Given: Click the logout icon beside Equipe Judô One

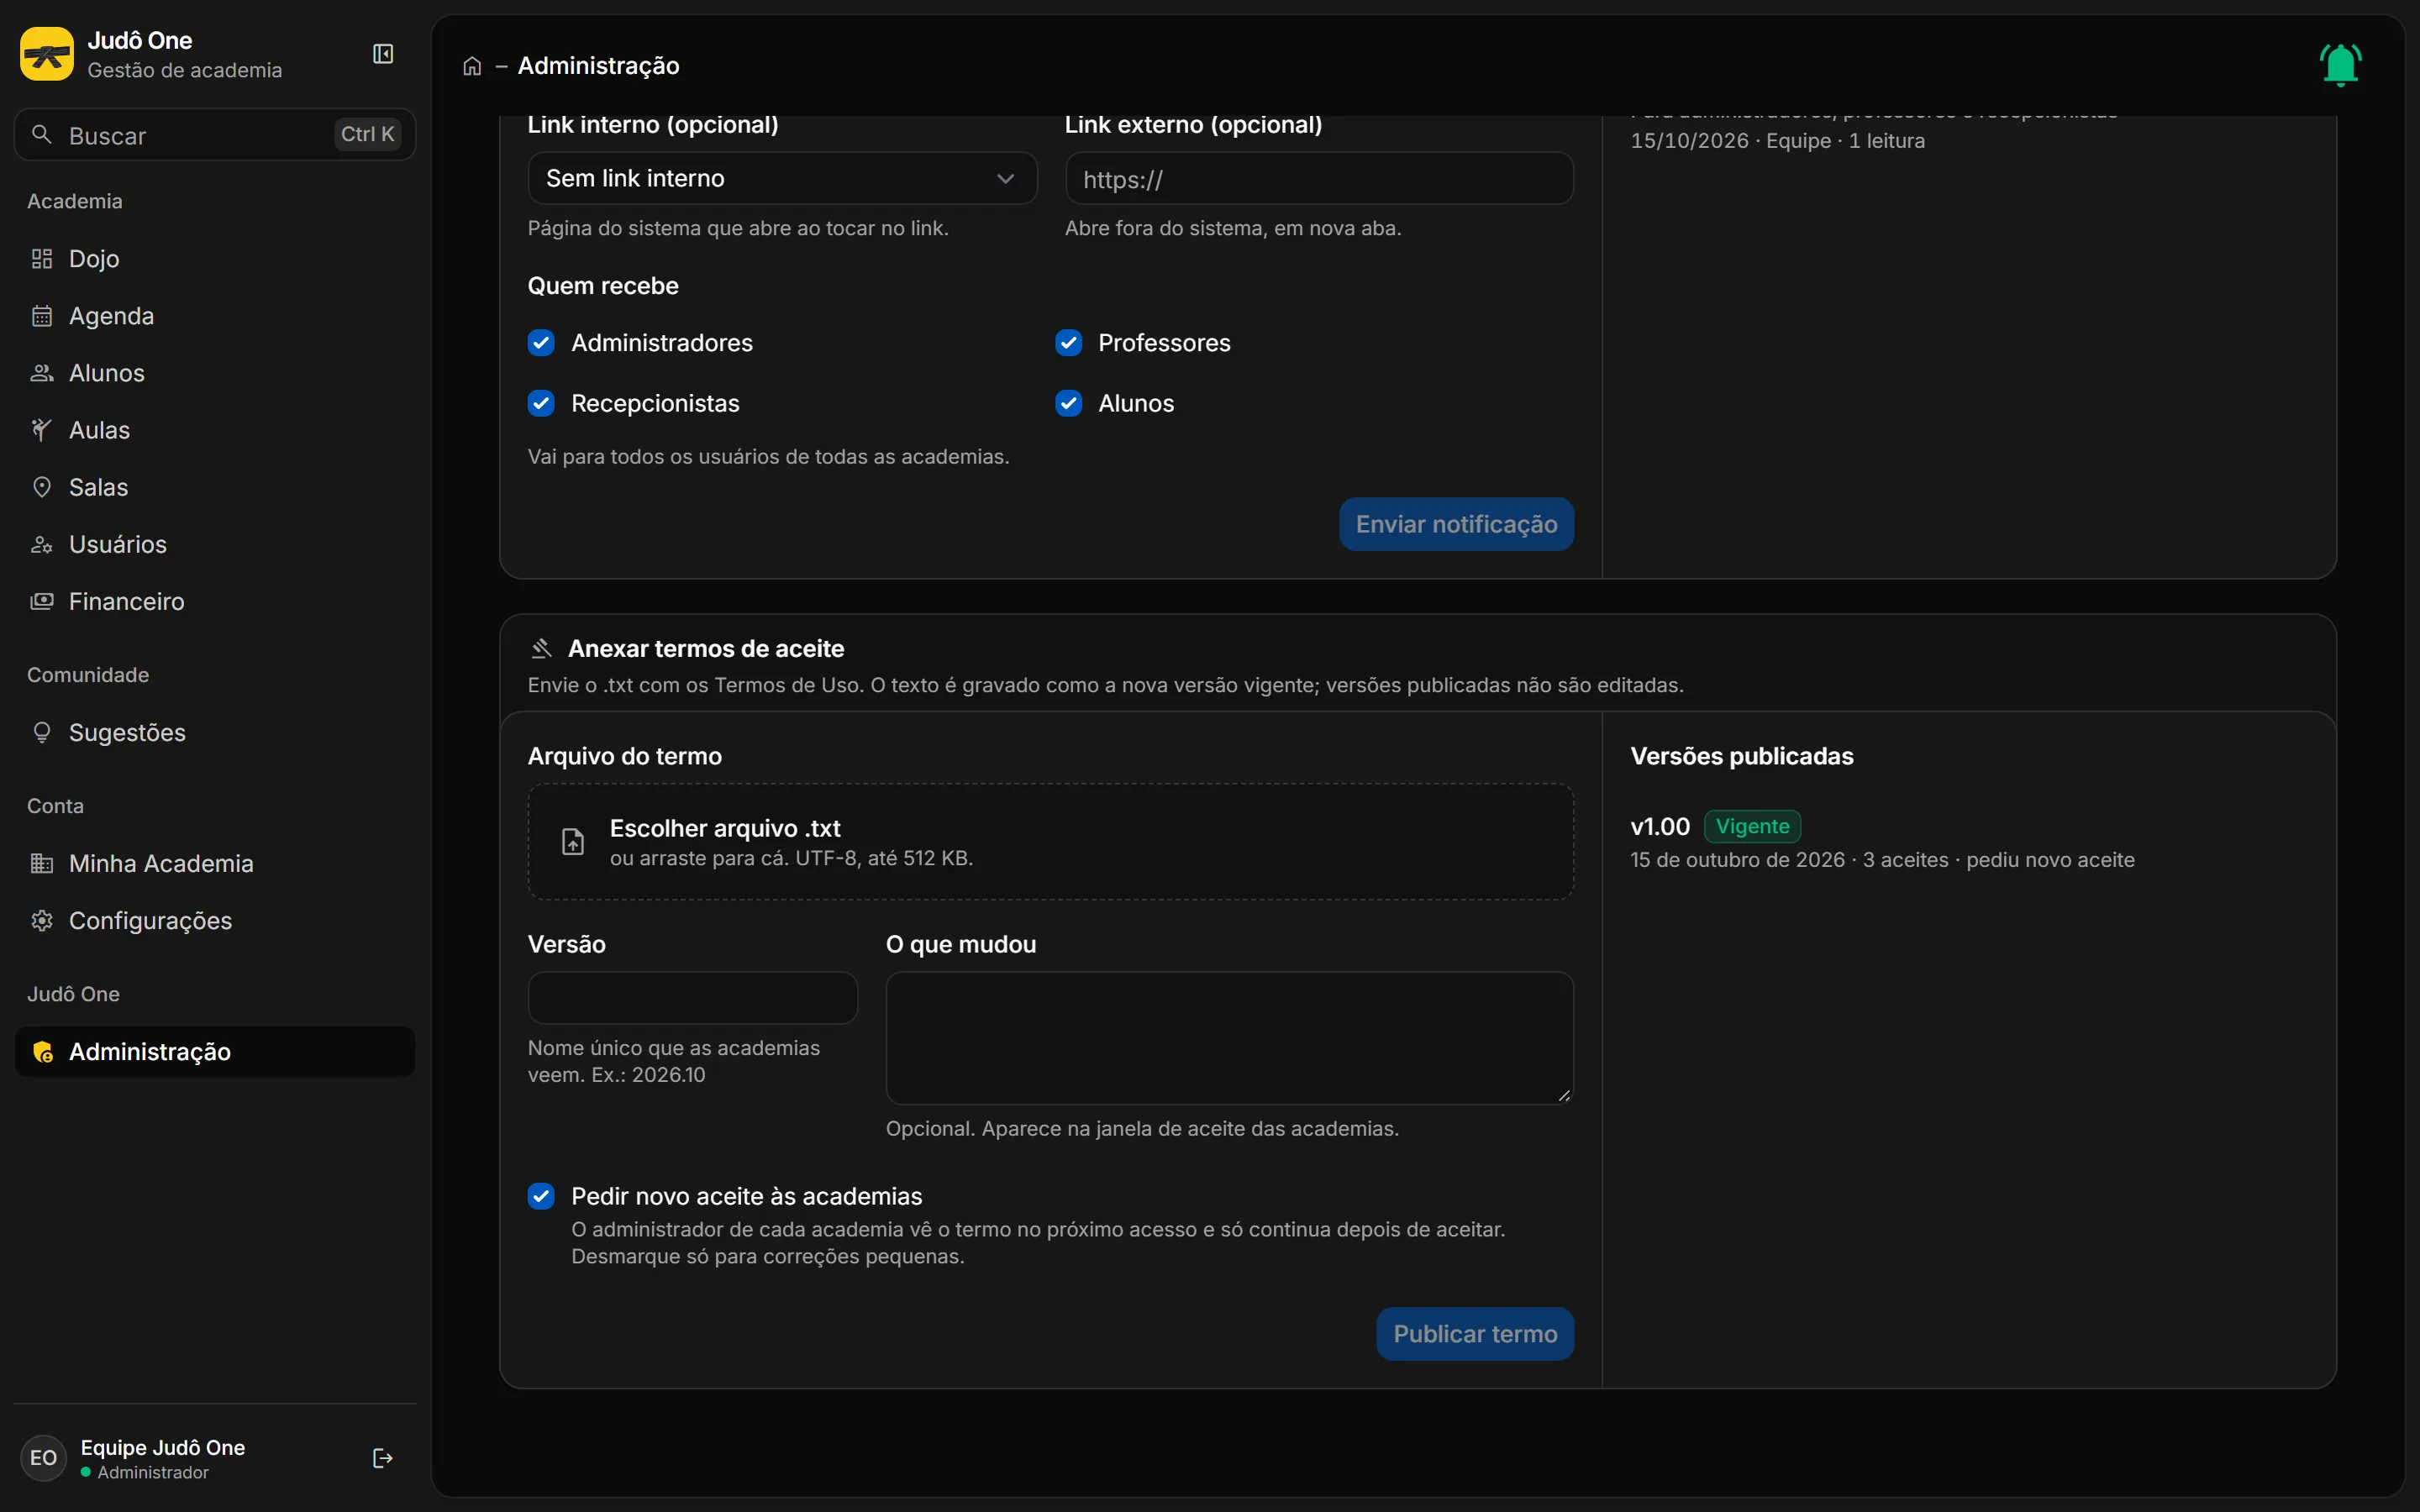Looking at the screenshot, I should pos(382,1458).
